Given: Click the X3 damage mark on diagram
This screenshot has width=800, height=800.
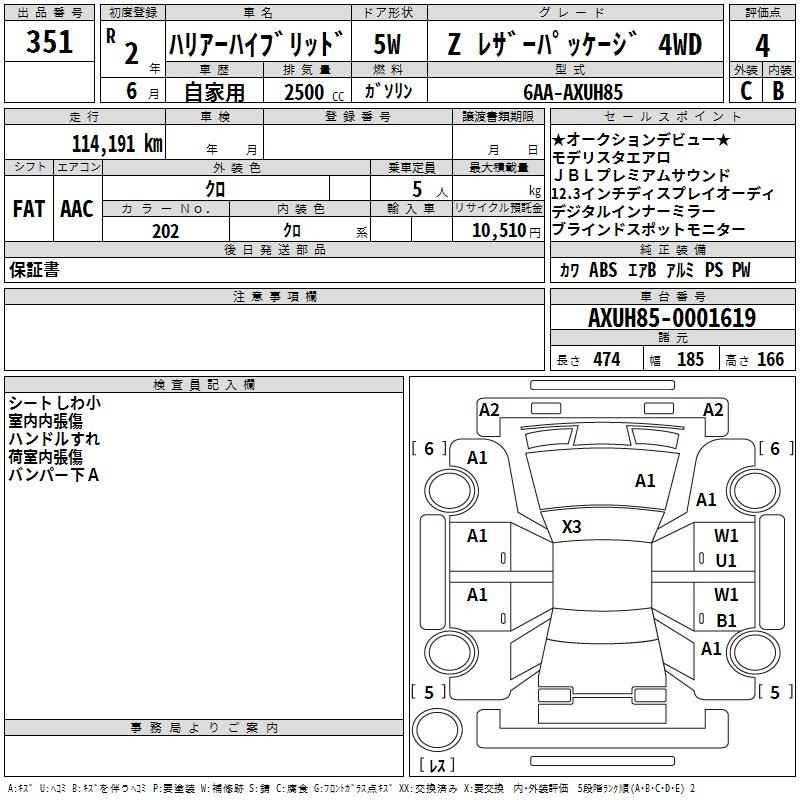Looking at the screenshot, I should click(572, 527).
